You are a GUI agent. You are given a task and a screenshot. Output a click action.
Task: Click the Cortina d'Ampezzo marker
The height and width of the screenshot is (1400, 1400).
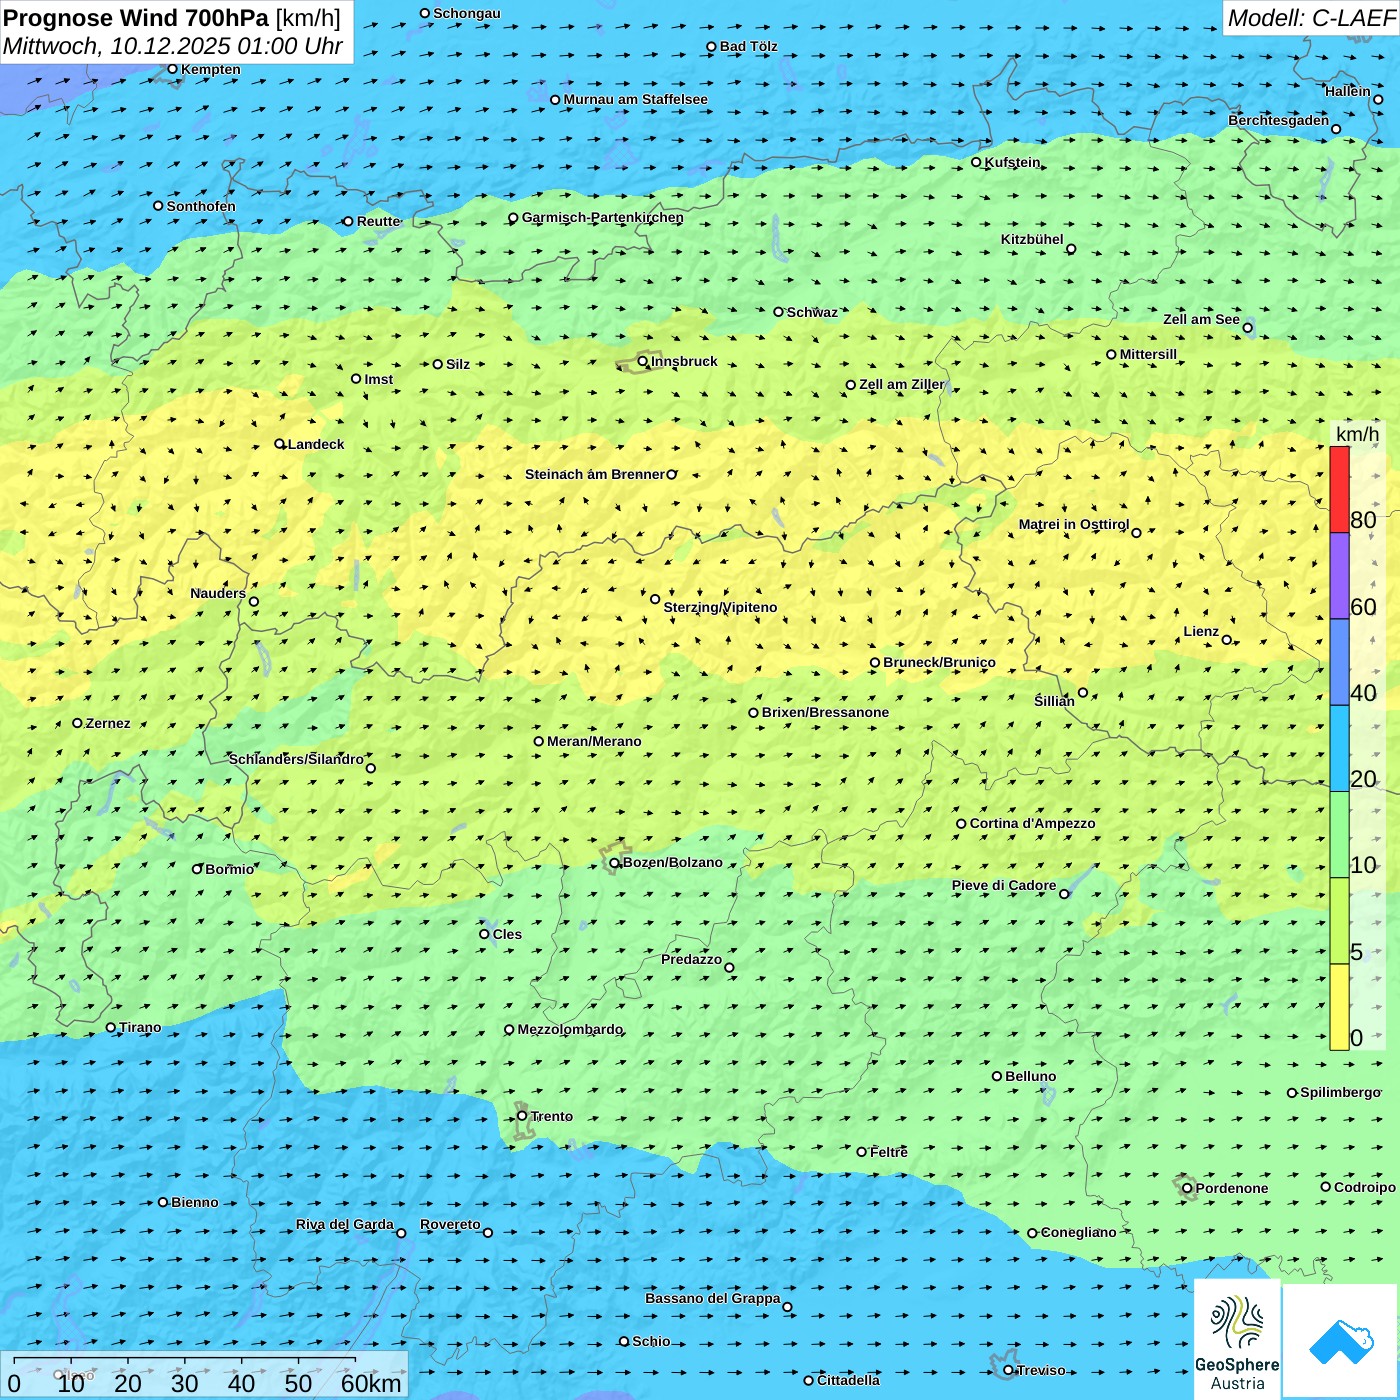click(x=962, y=824)
